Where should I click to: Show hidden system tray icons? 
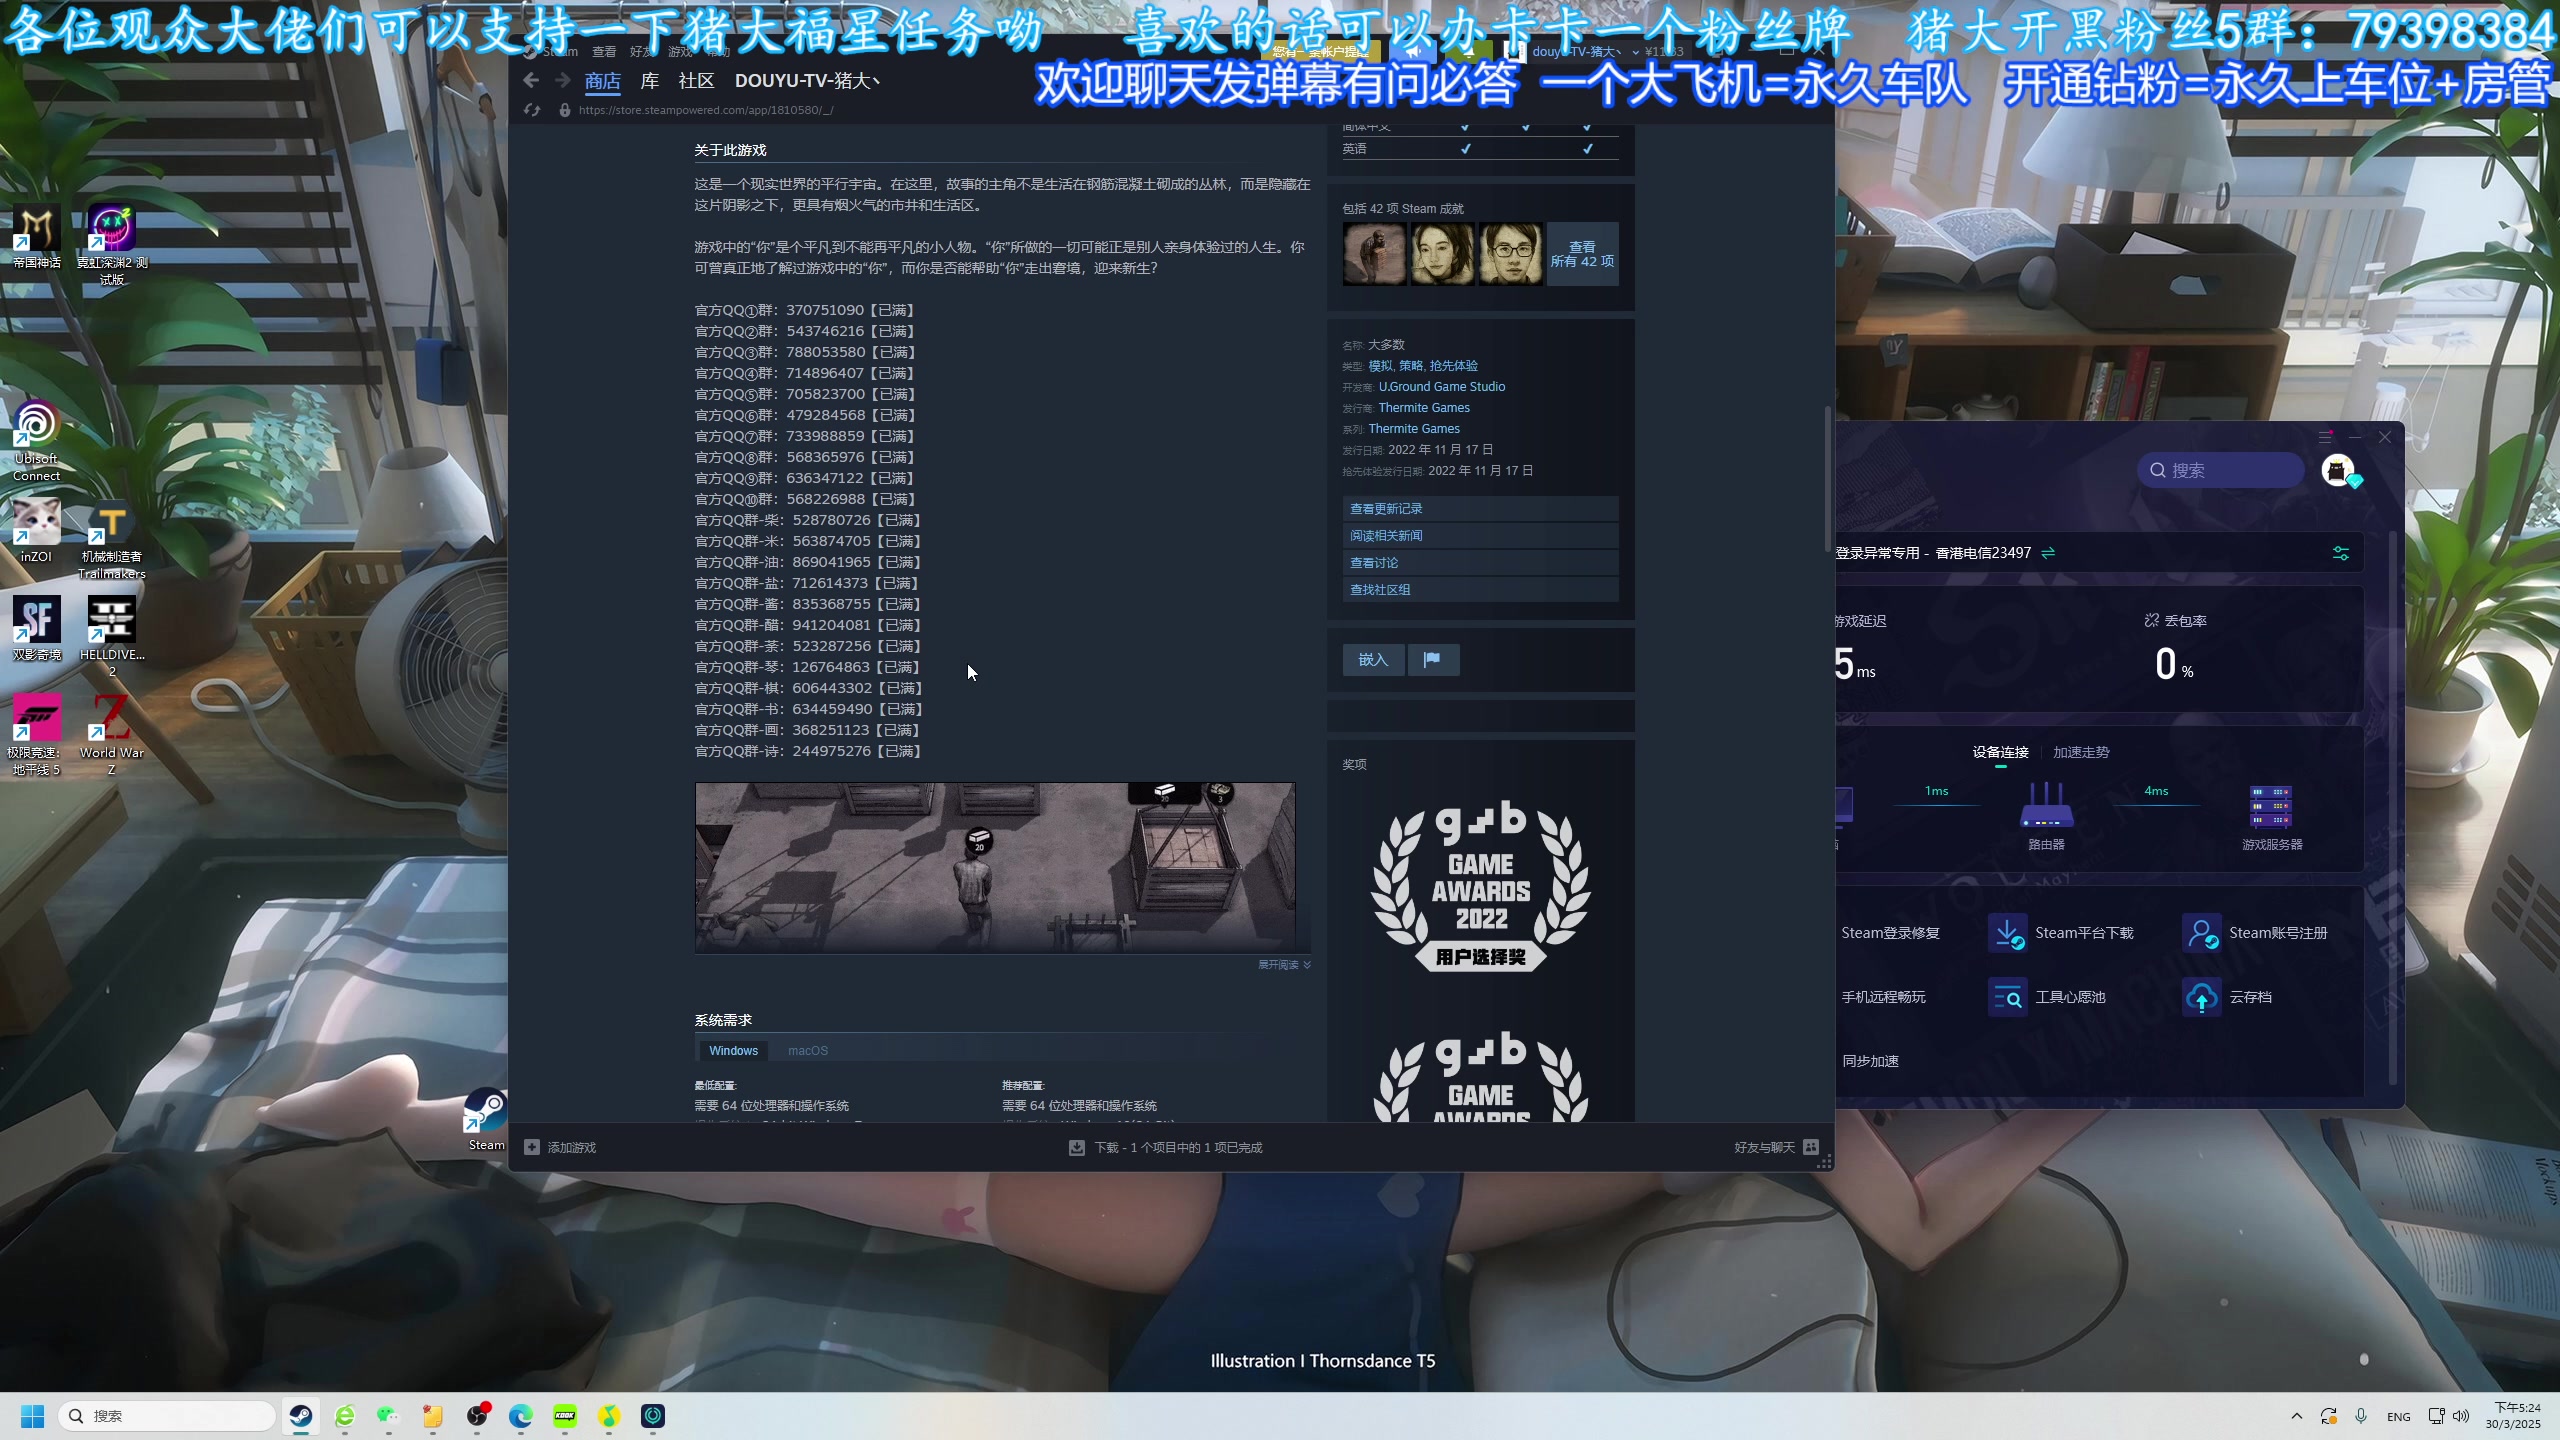tap(2296, 1416)
